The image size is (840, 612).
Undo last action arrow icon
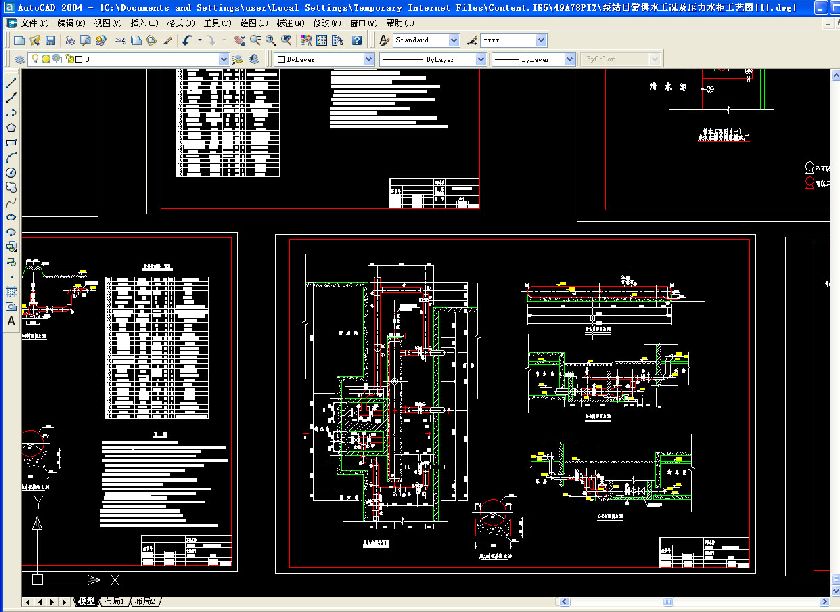(x=186, y=40)
